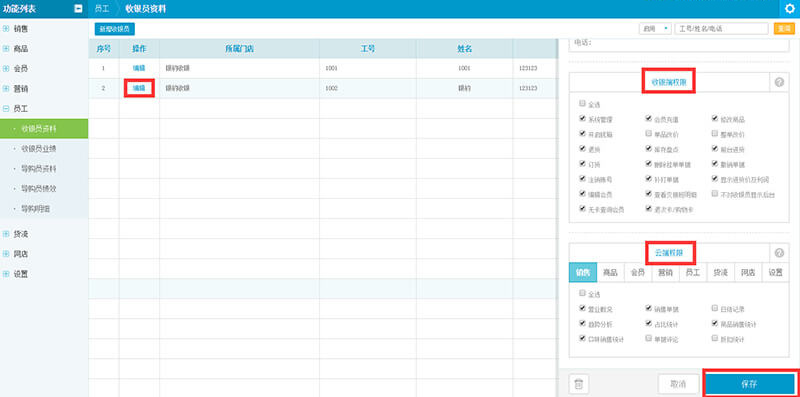Expand the 营销 group in the sidebar
The width and height of the screenshot is (800, 397).
click(x=6, y=89)
